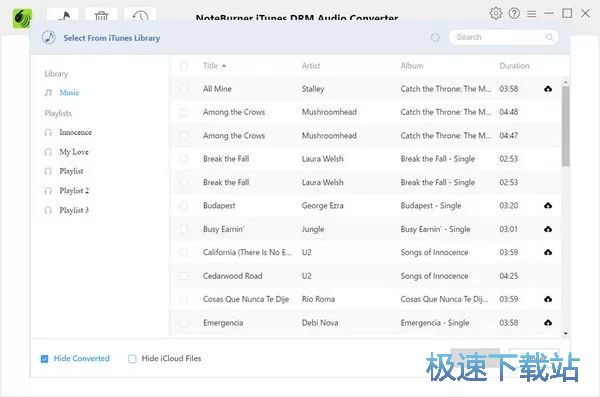Open the settings gear icon
The image size is (600, 397).
[496, 13]
